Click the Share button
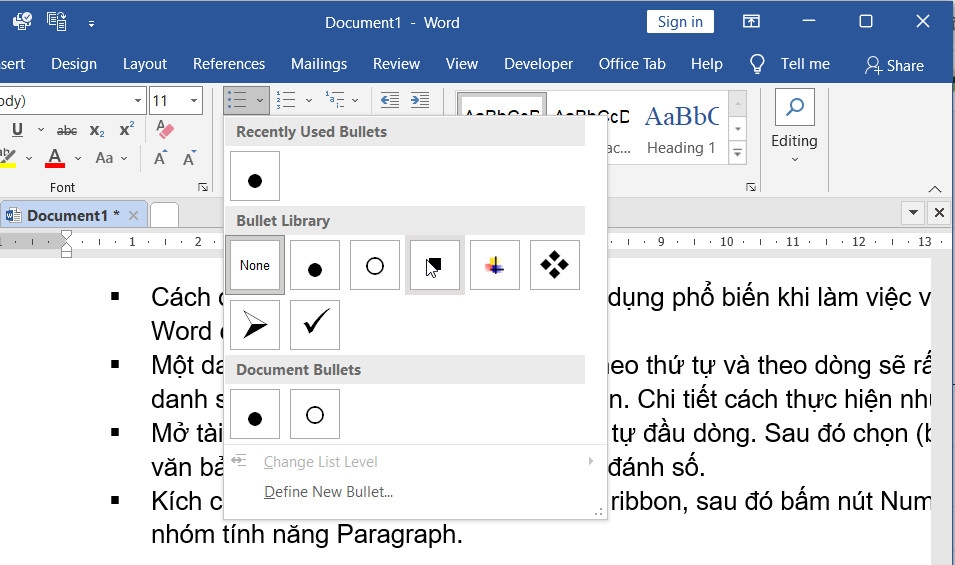This screenshot has width=955, height=565. (894, 65)
